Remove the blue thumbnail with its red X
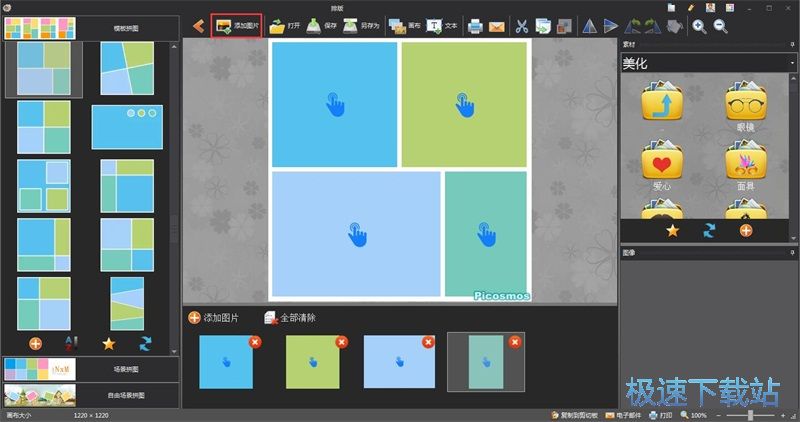Viewport: 800px width, 422px height. point(255,341)
